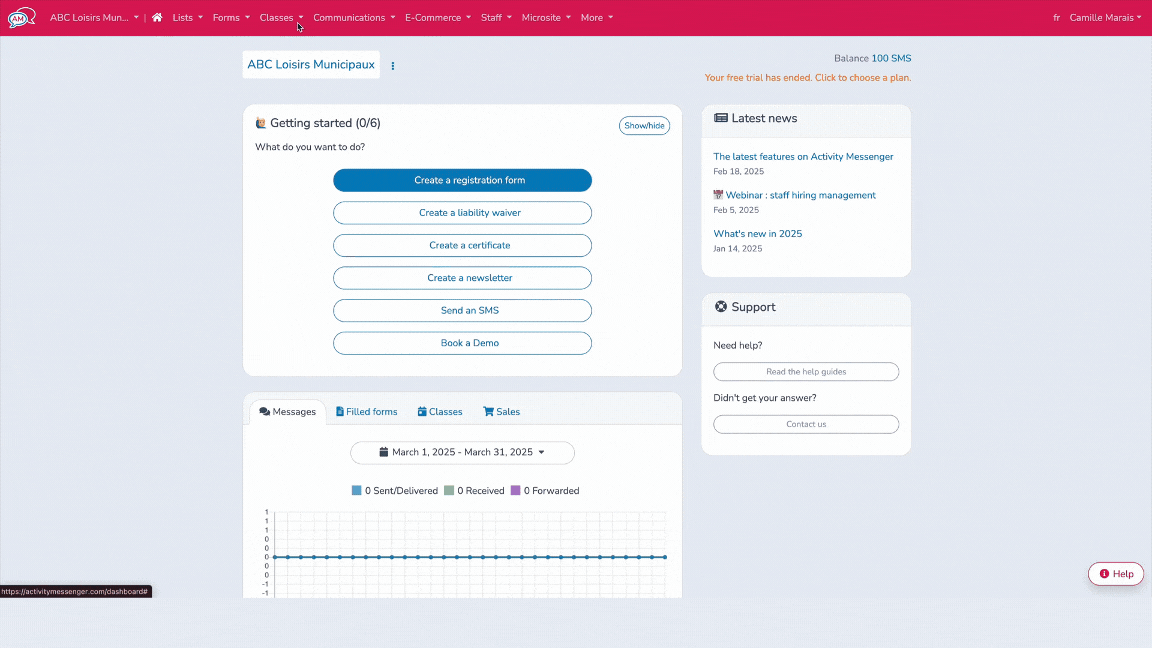Select the Messages tab chat bubble icon

tap(263, 411)
